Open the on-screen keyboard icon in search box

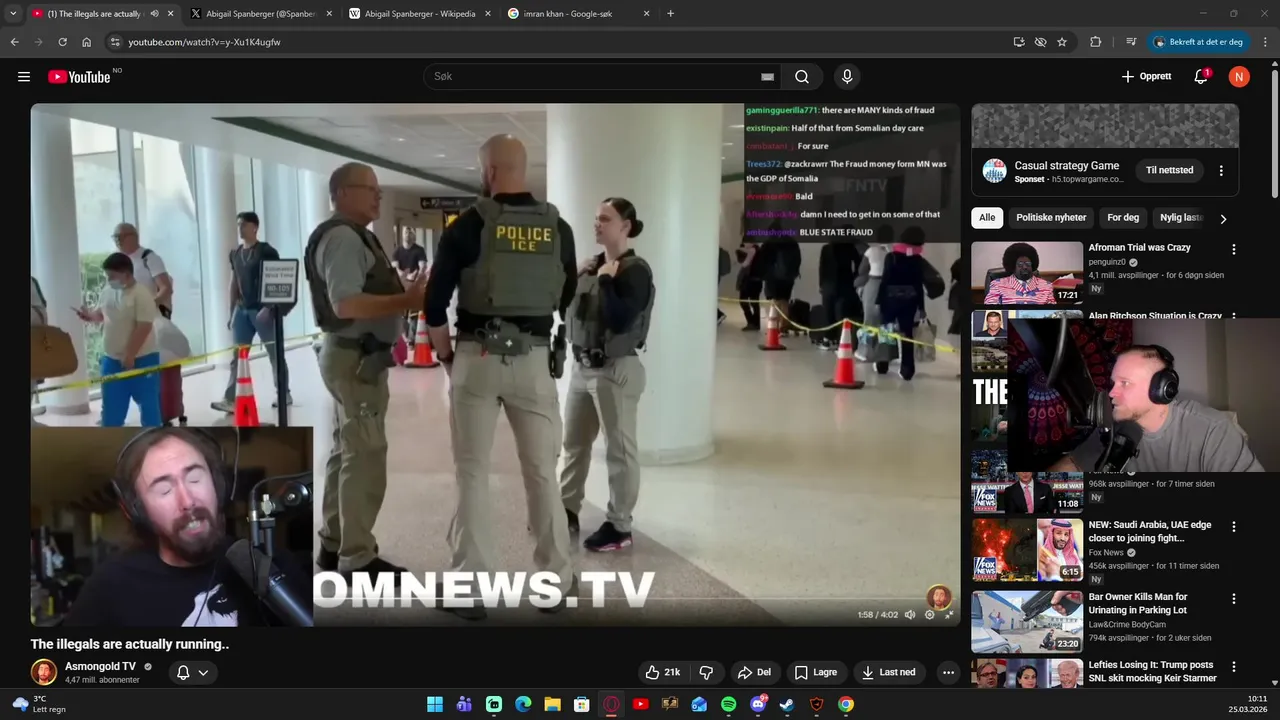tap(767, 77)
